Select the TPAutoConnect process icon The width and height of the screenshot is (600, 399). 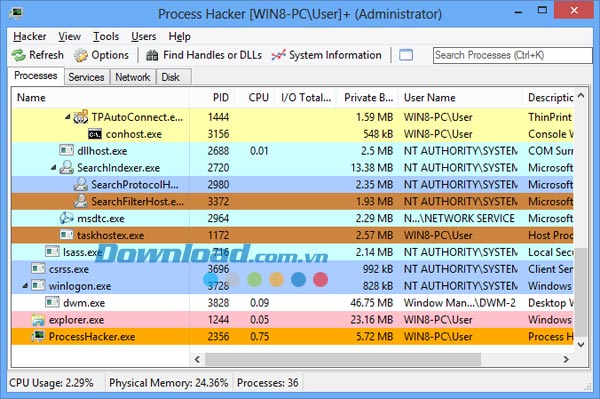point(81,117)
